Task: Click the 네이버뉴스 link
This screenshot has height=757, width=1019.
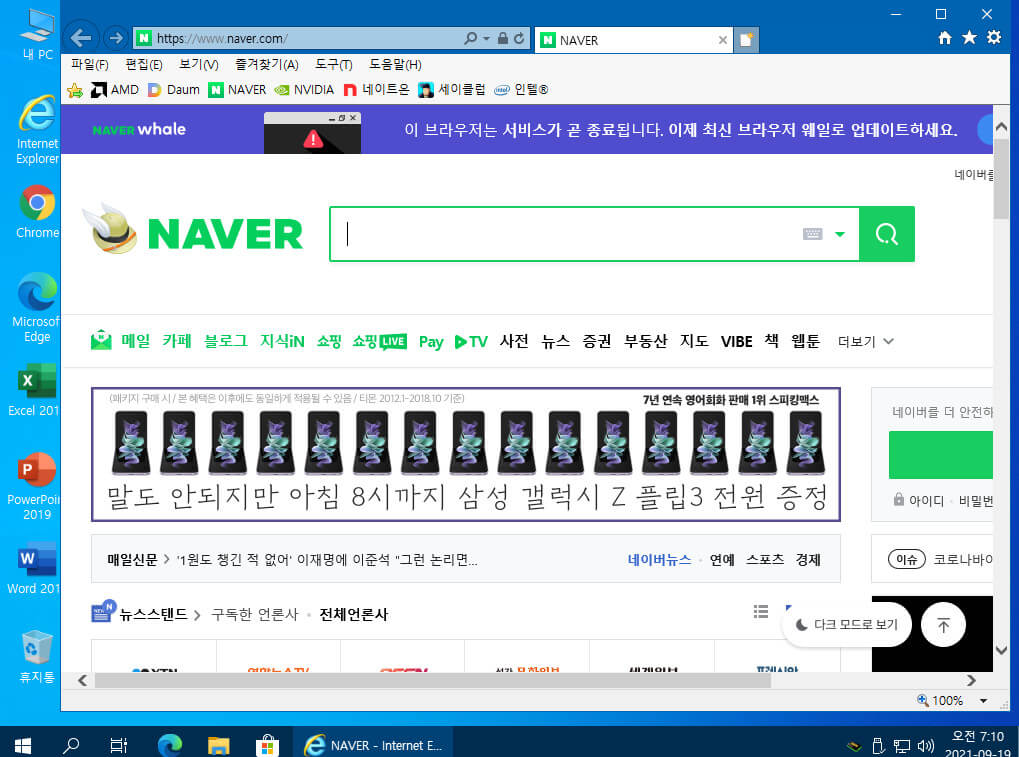Action: coord(659,559)
